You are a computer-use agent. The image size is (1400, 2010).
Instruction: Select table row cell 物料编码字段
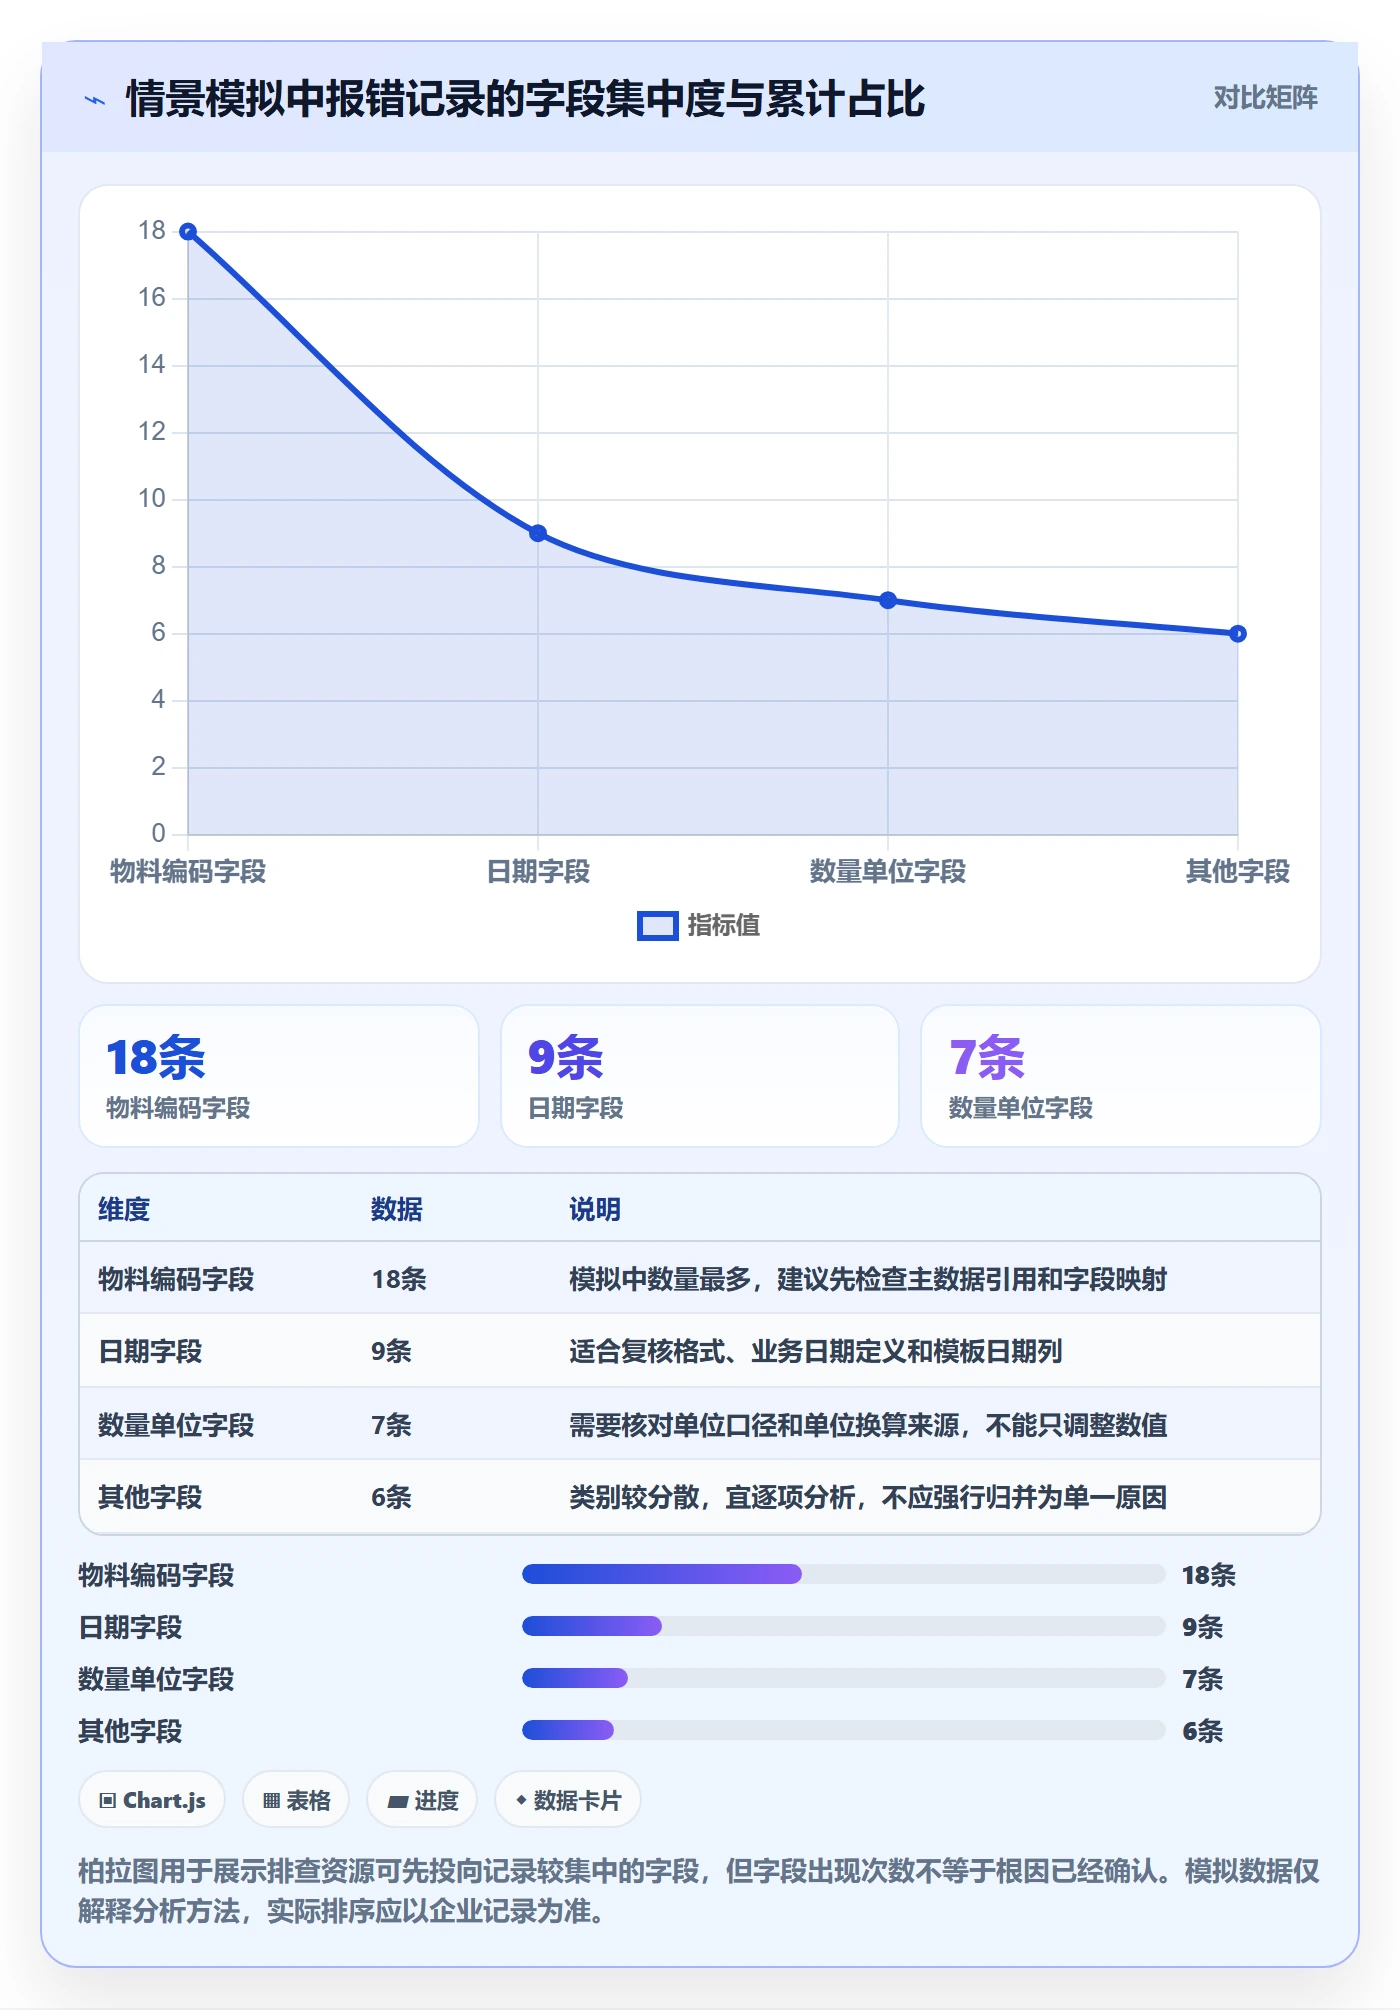[176, 1280]
